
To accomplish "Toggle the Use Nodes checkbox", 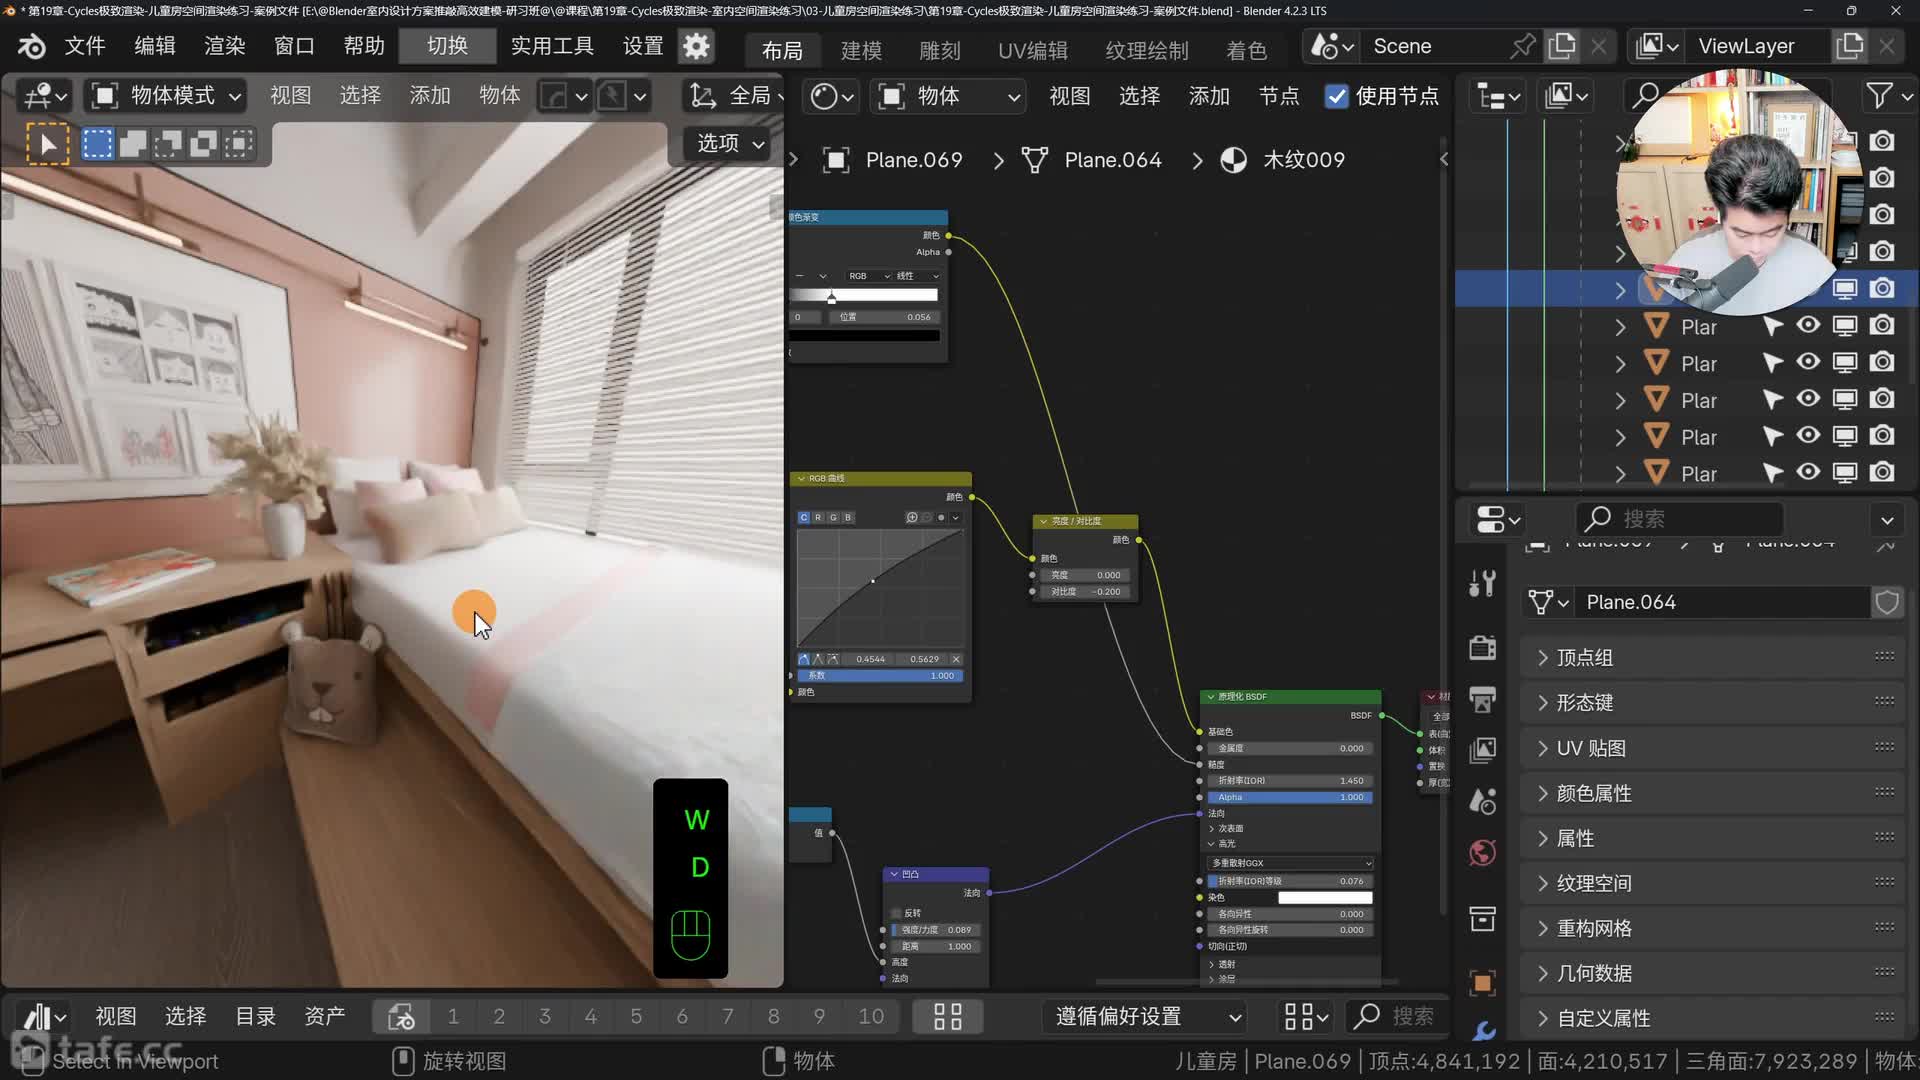I will pyautogui.click(x=1336, y=96).
